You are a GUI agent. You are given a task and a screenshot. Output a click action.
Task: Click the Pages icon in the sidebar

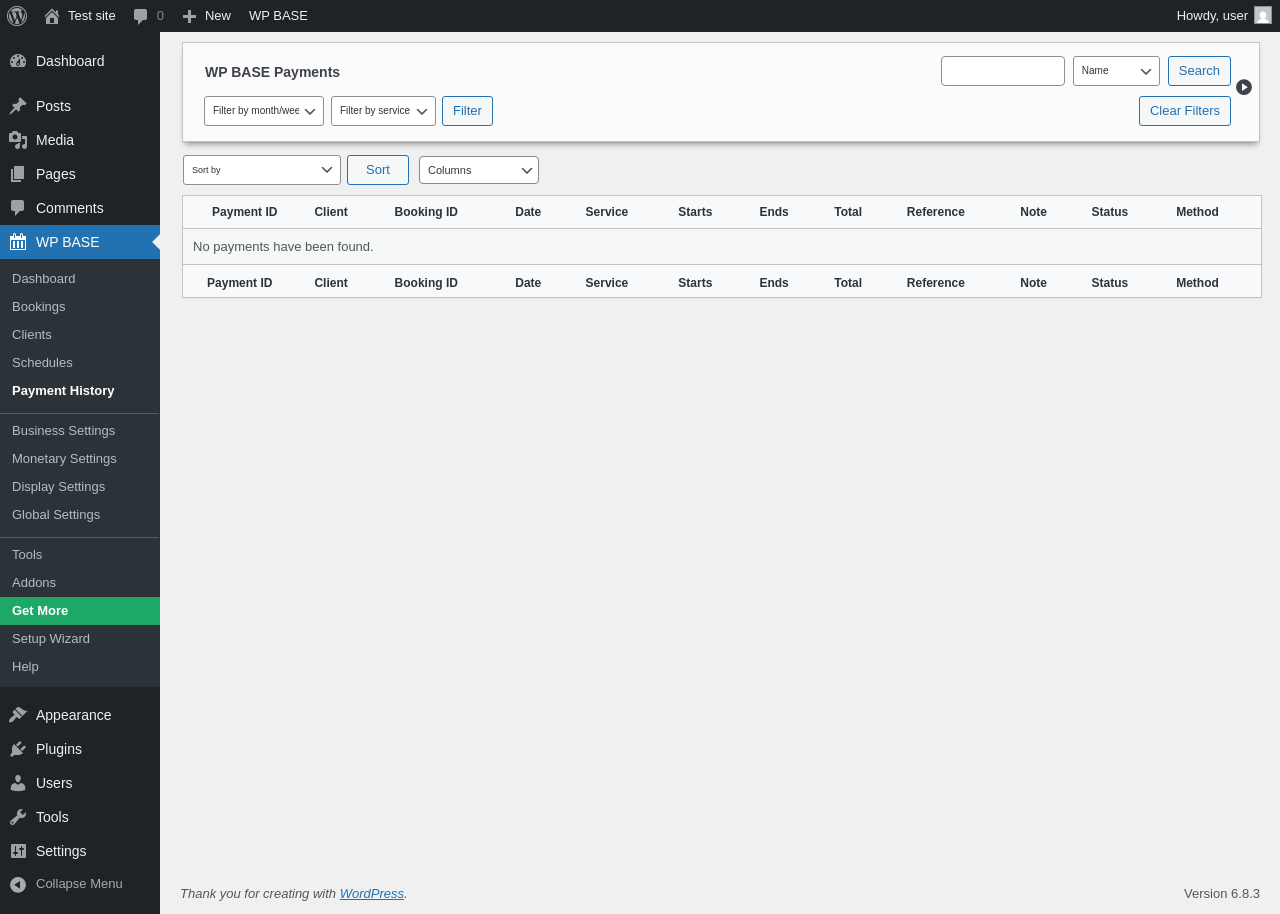18,174
